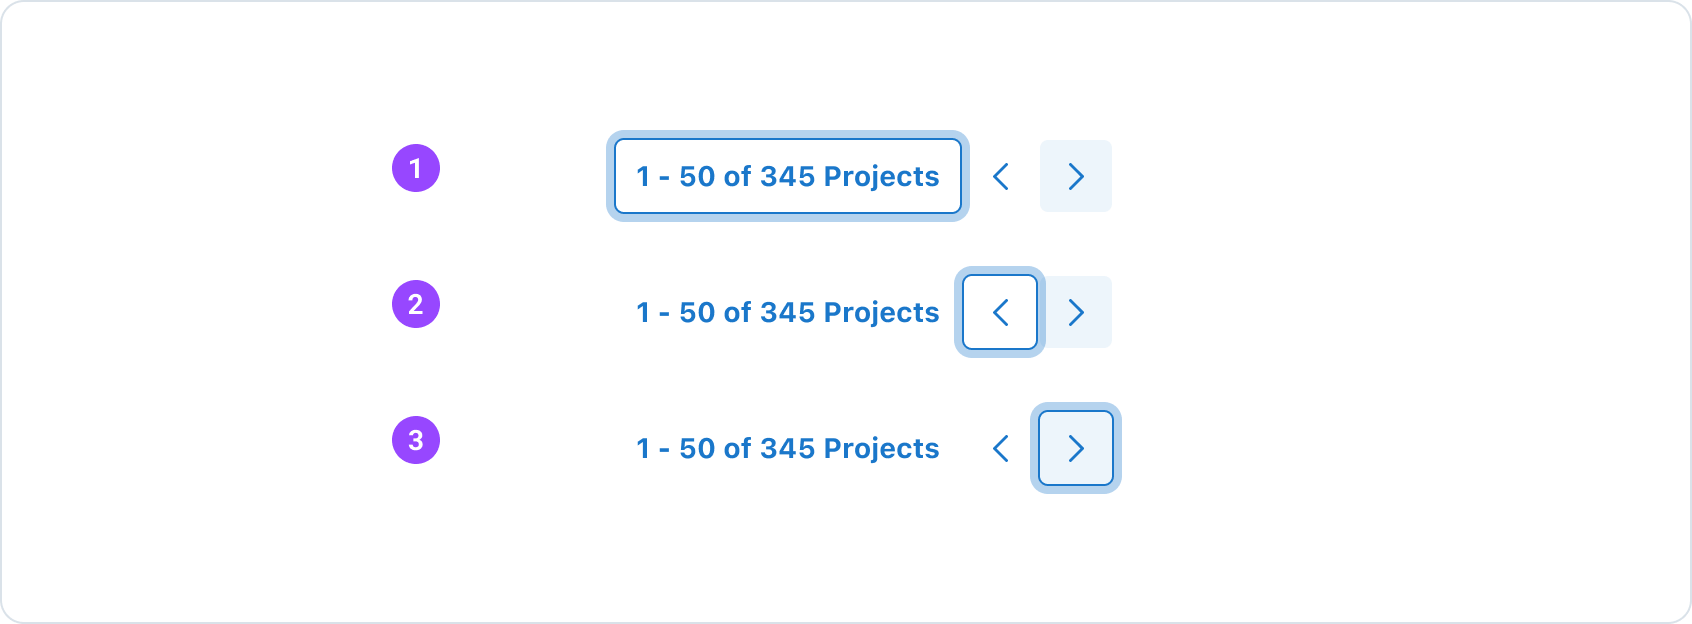This screenshot has width=1692, height=624.
Task: Select the '1 - 50 of 345 Projects' text in row 3
Action: pos(787,448)
